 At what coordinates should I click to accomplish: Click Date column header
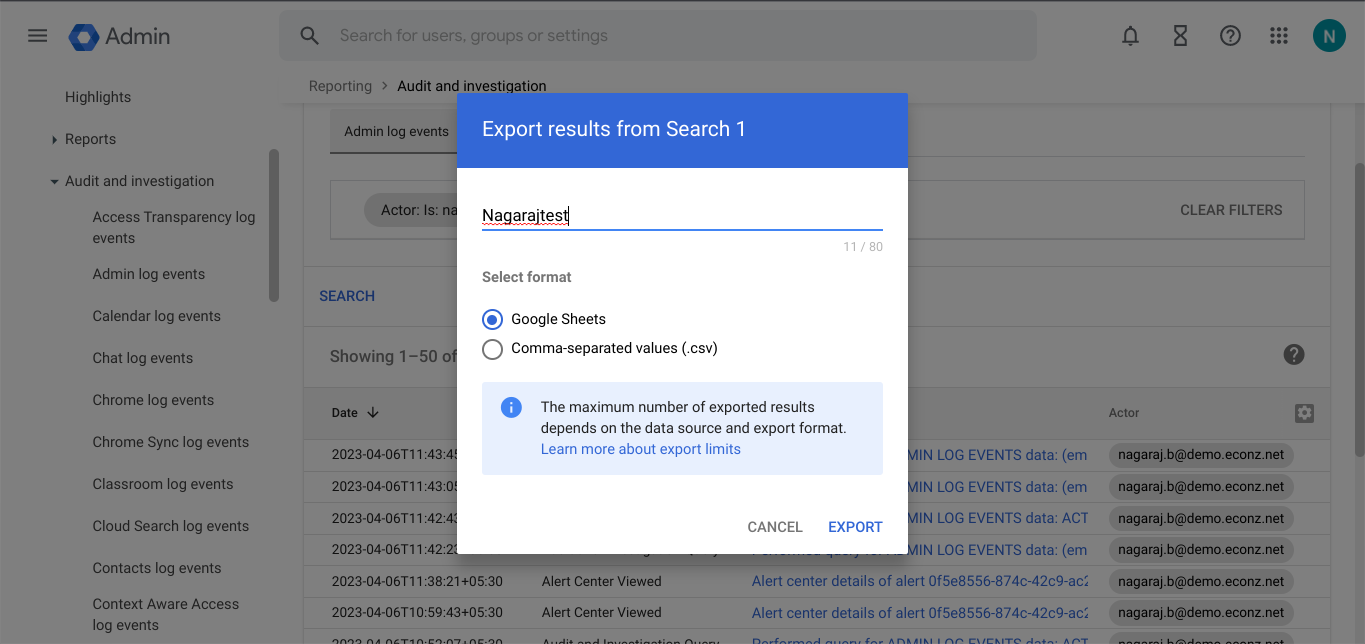[x=344, y=413]
